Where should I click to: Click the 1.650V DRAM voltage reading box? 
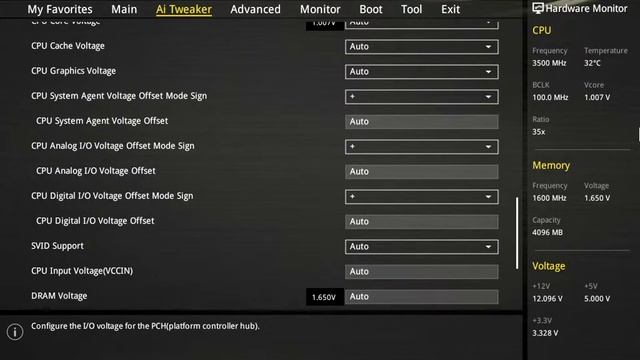coord(324,297)
